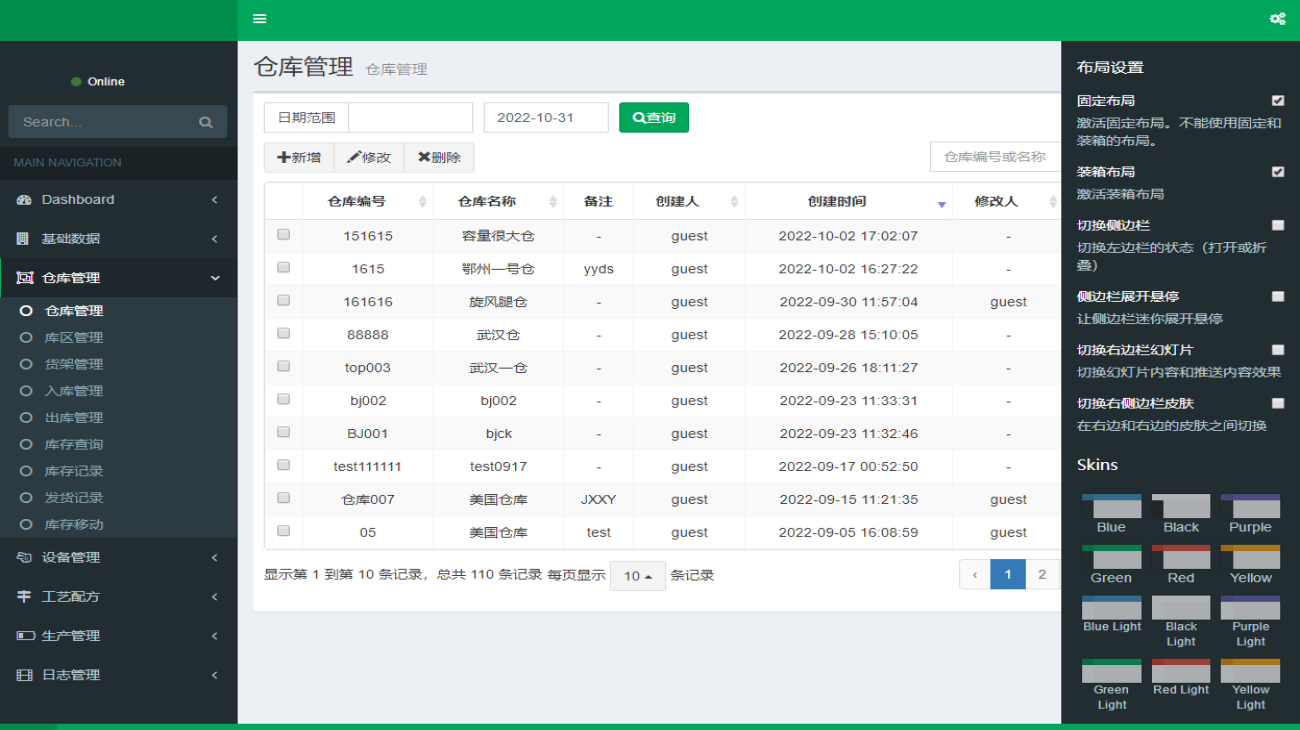Click the 新增 add button
The width and height of the screenshot is (1300, 730).
click(x=299, y=158)
